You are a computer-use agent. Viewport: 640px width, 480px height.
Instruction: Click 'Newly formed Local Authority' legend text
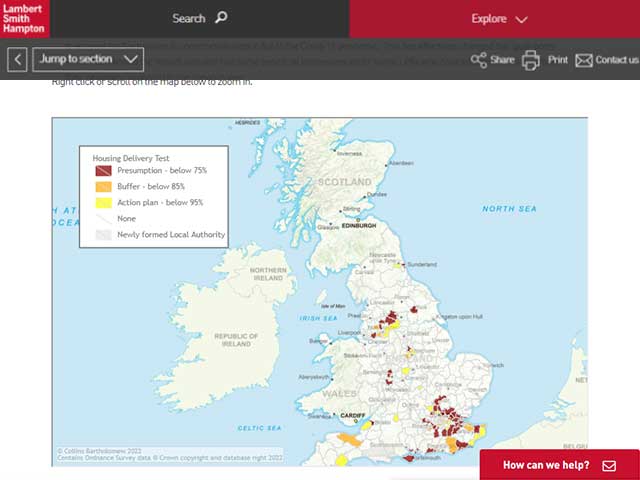171,235
